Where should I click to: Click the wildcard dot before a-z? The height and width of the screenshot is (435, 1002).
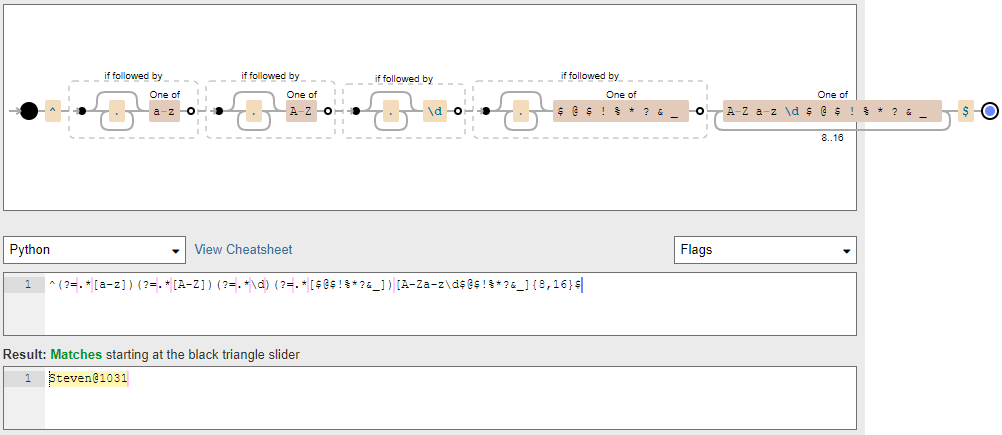[117, 111]
